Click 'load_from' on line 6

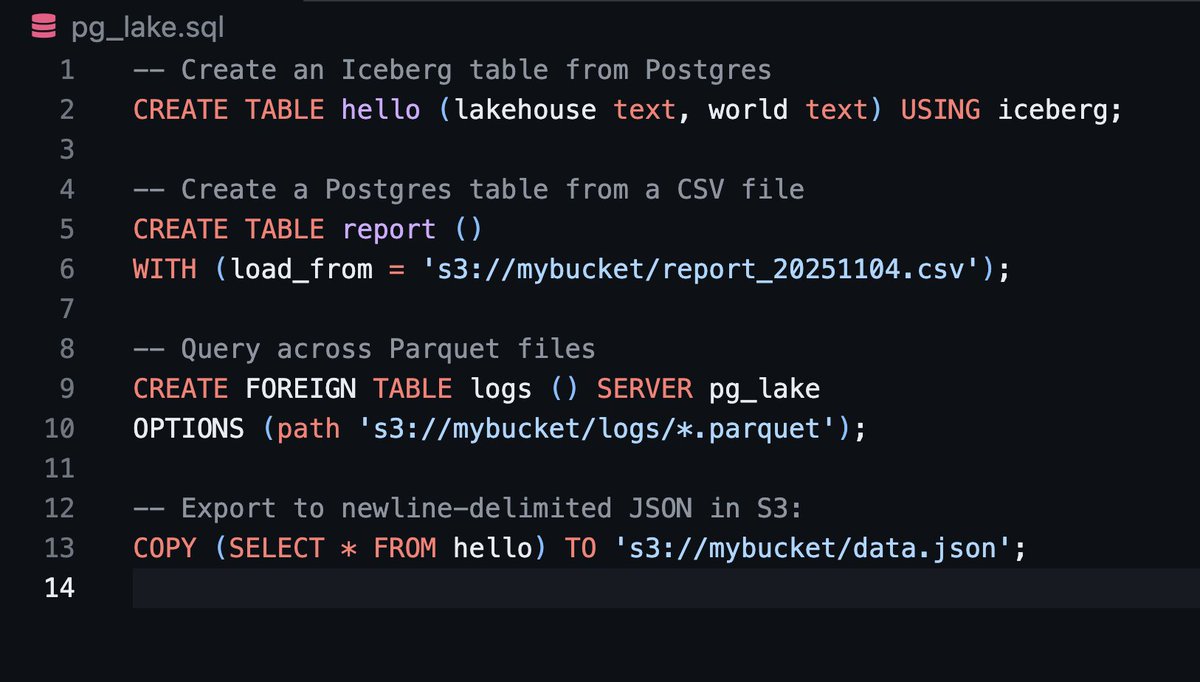302,270
